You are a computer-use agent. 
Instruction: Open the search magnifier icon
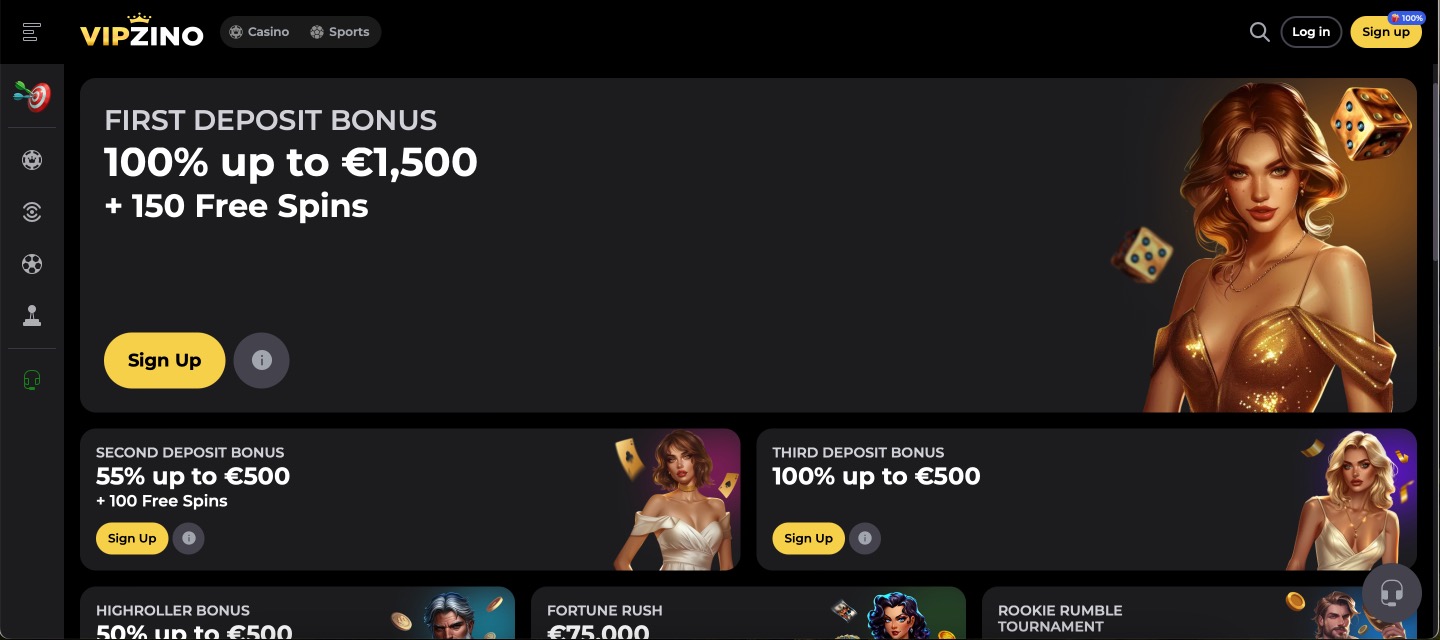1259,32
